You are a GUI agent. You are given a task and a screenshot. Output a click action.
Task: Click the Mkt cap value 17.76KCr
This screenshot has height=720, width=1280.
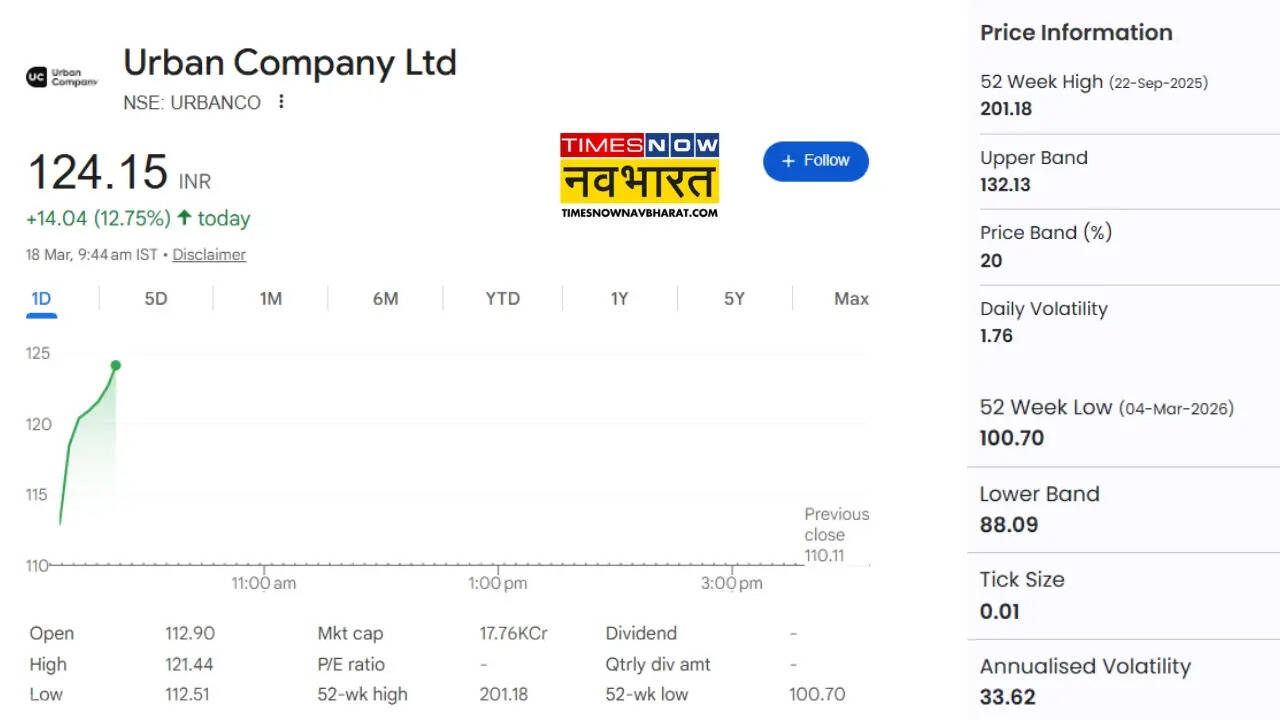click(x=513, y=634)
